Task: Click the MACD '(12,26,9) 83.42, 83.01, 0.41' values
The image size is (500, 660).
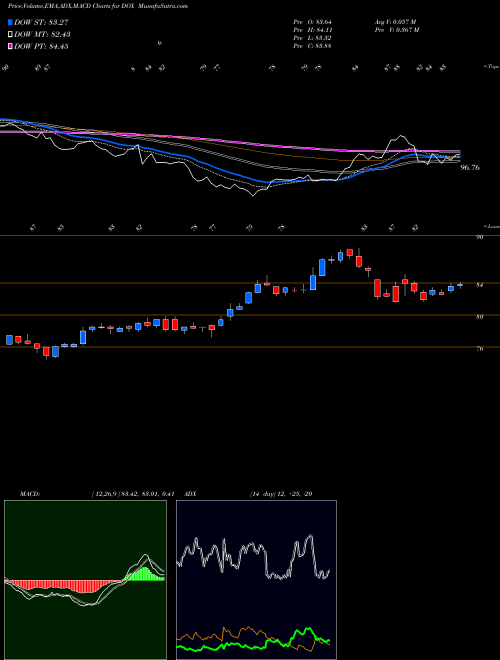Action: point(133,494)
